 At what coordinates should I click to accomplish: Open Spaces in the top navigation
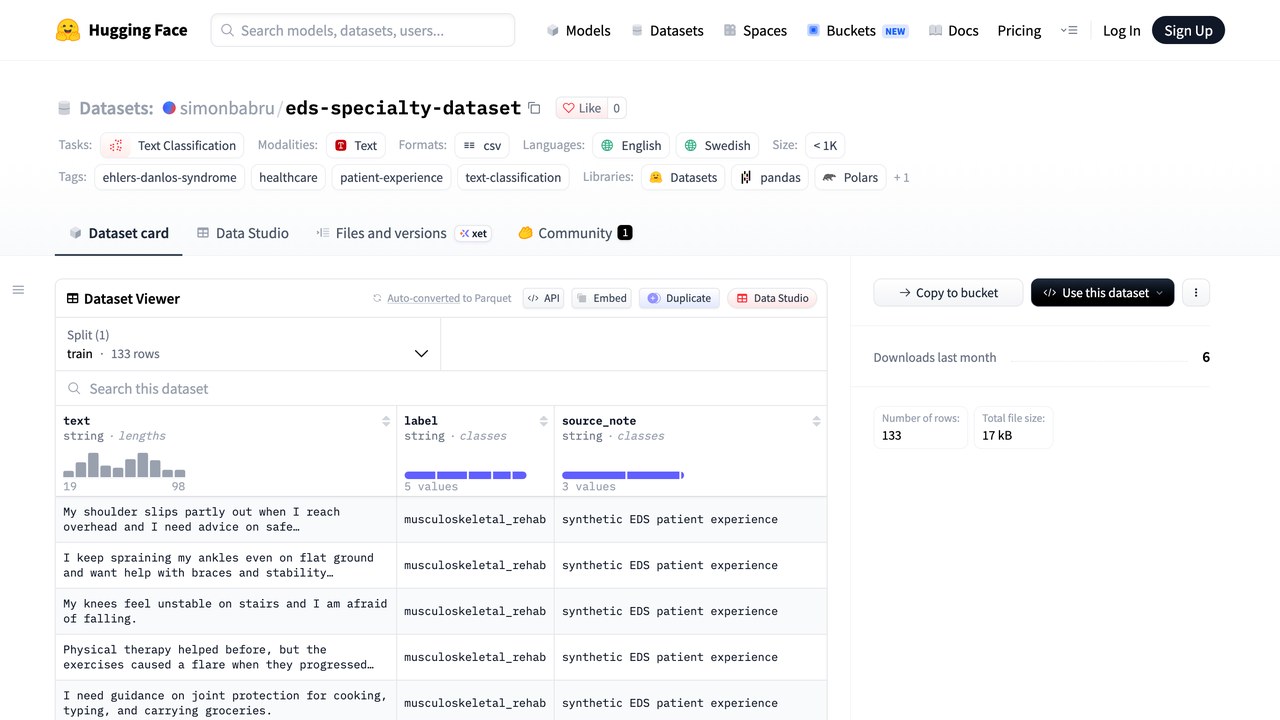click(x=755, y=31)
